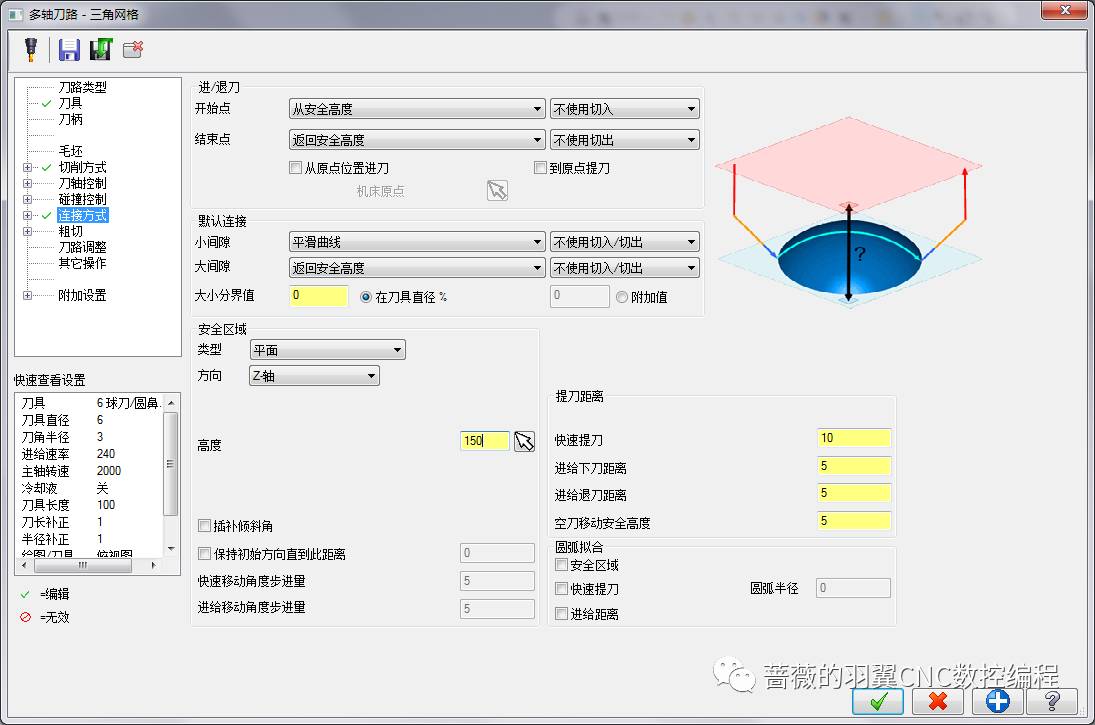Select 刀路调整 in tree
1095x725 pixels.
pos(82,247)
